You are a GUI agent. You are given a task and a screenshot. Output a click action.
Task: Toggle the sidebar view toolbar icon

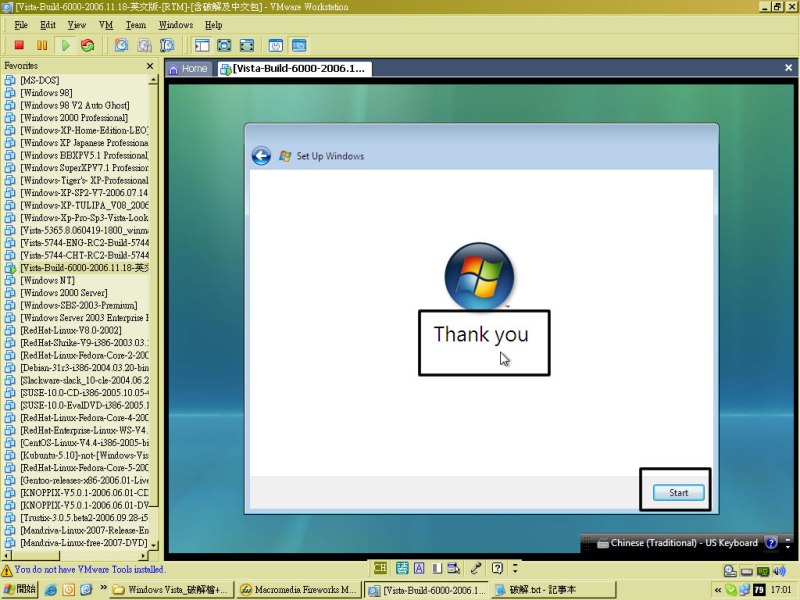click(202, 45)
